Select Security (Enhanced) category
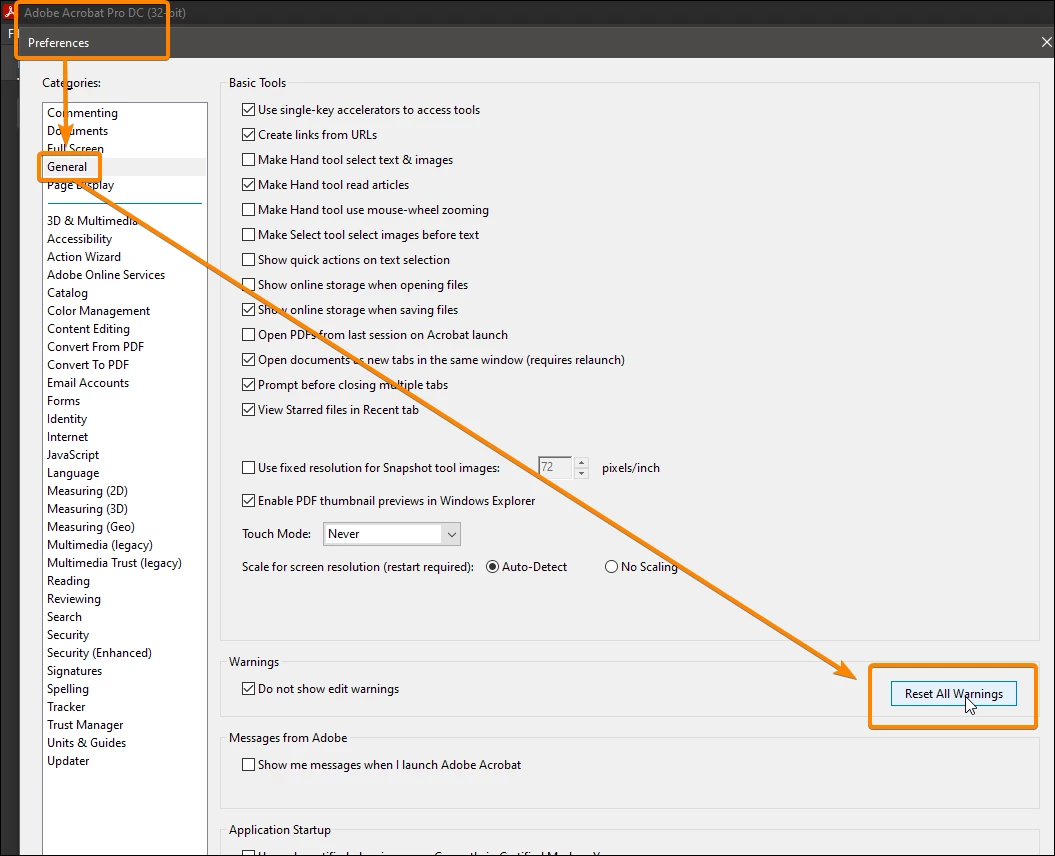The width and height of the screenshot is (1055, 856). (99, 653)
